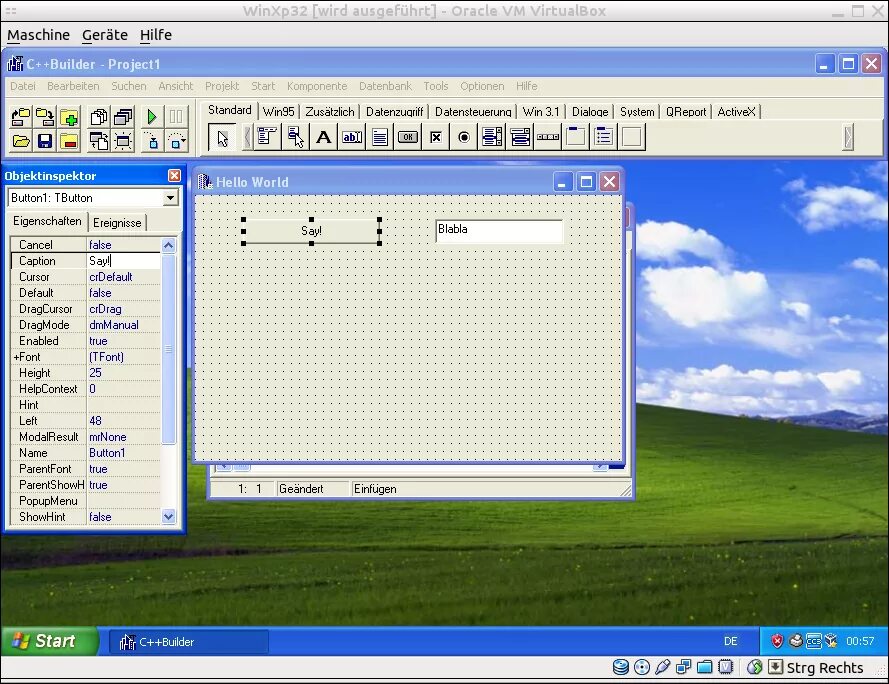Click the Caption property value field
This screenshot has height=684, width=889.
pyautogui.click(x=124, y=261)
